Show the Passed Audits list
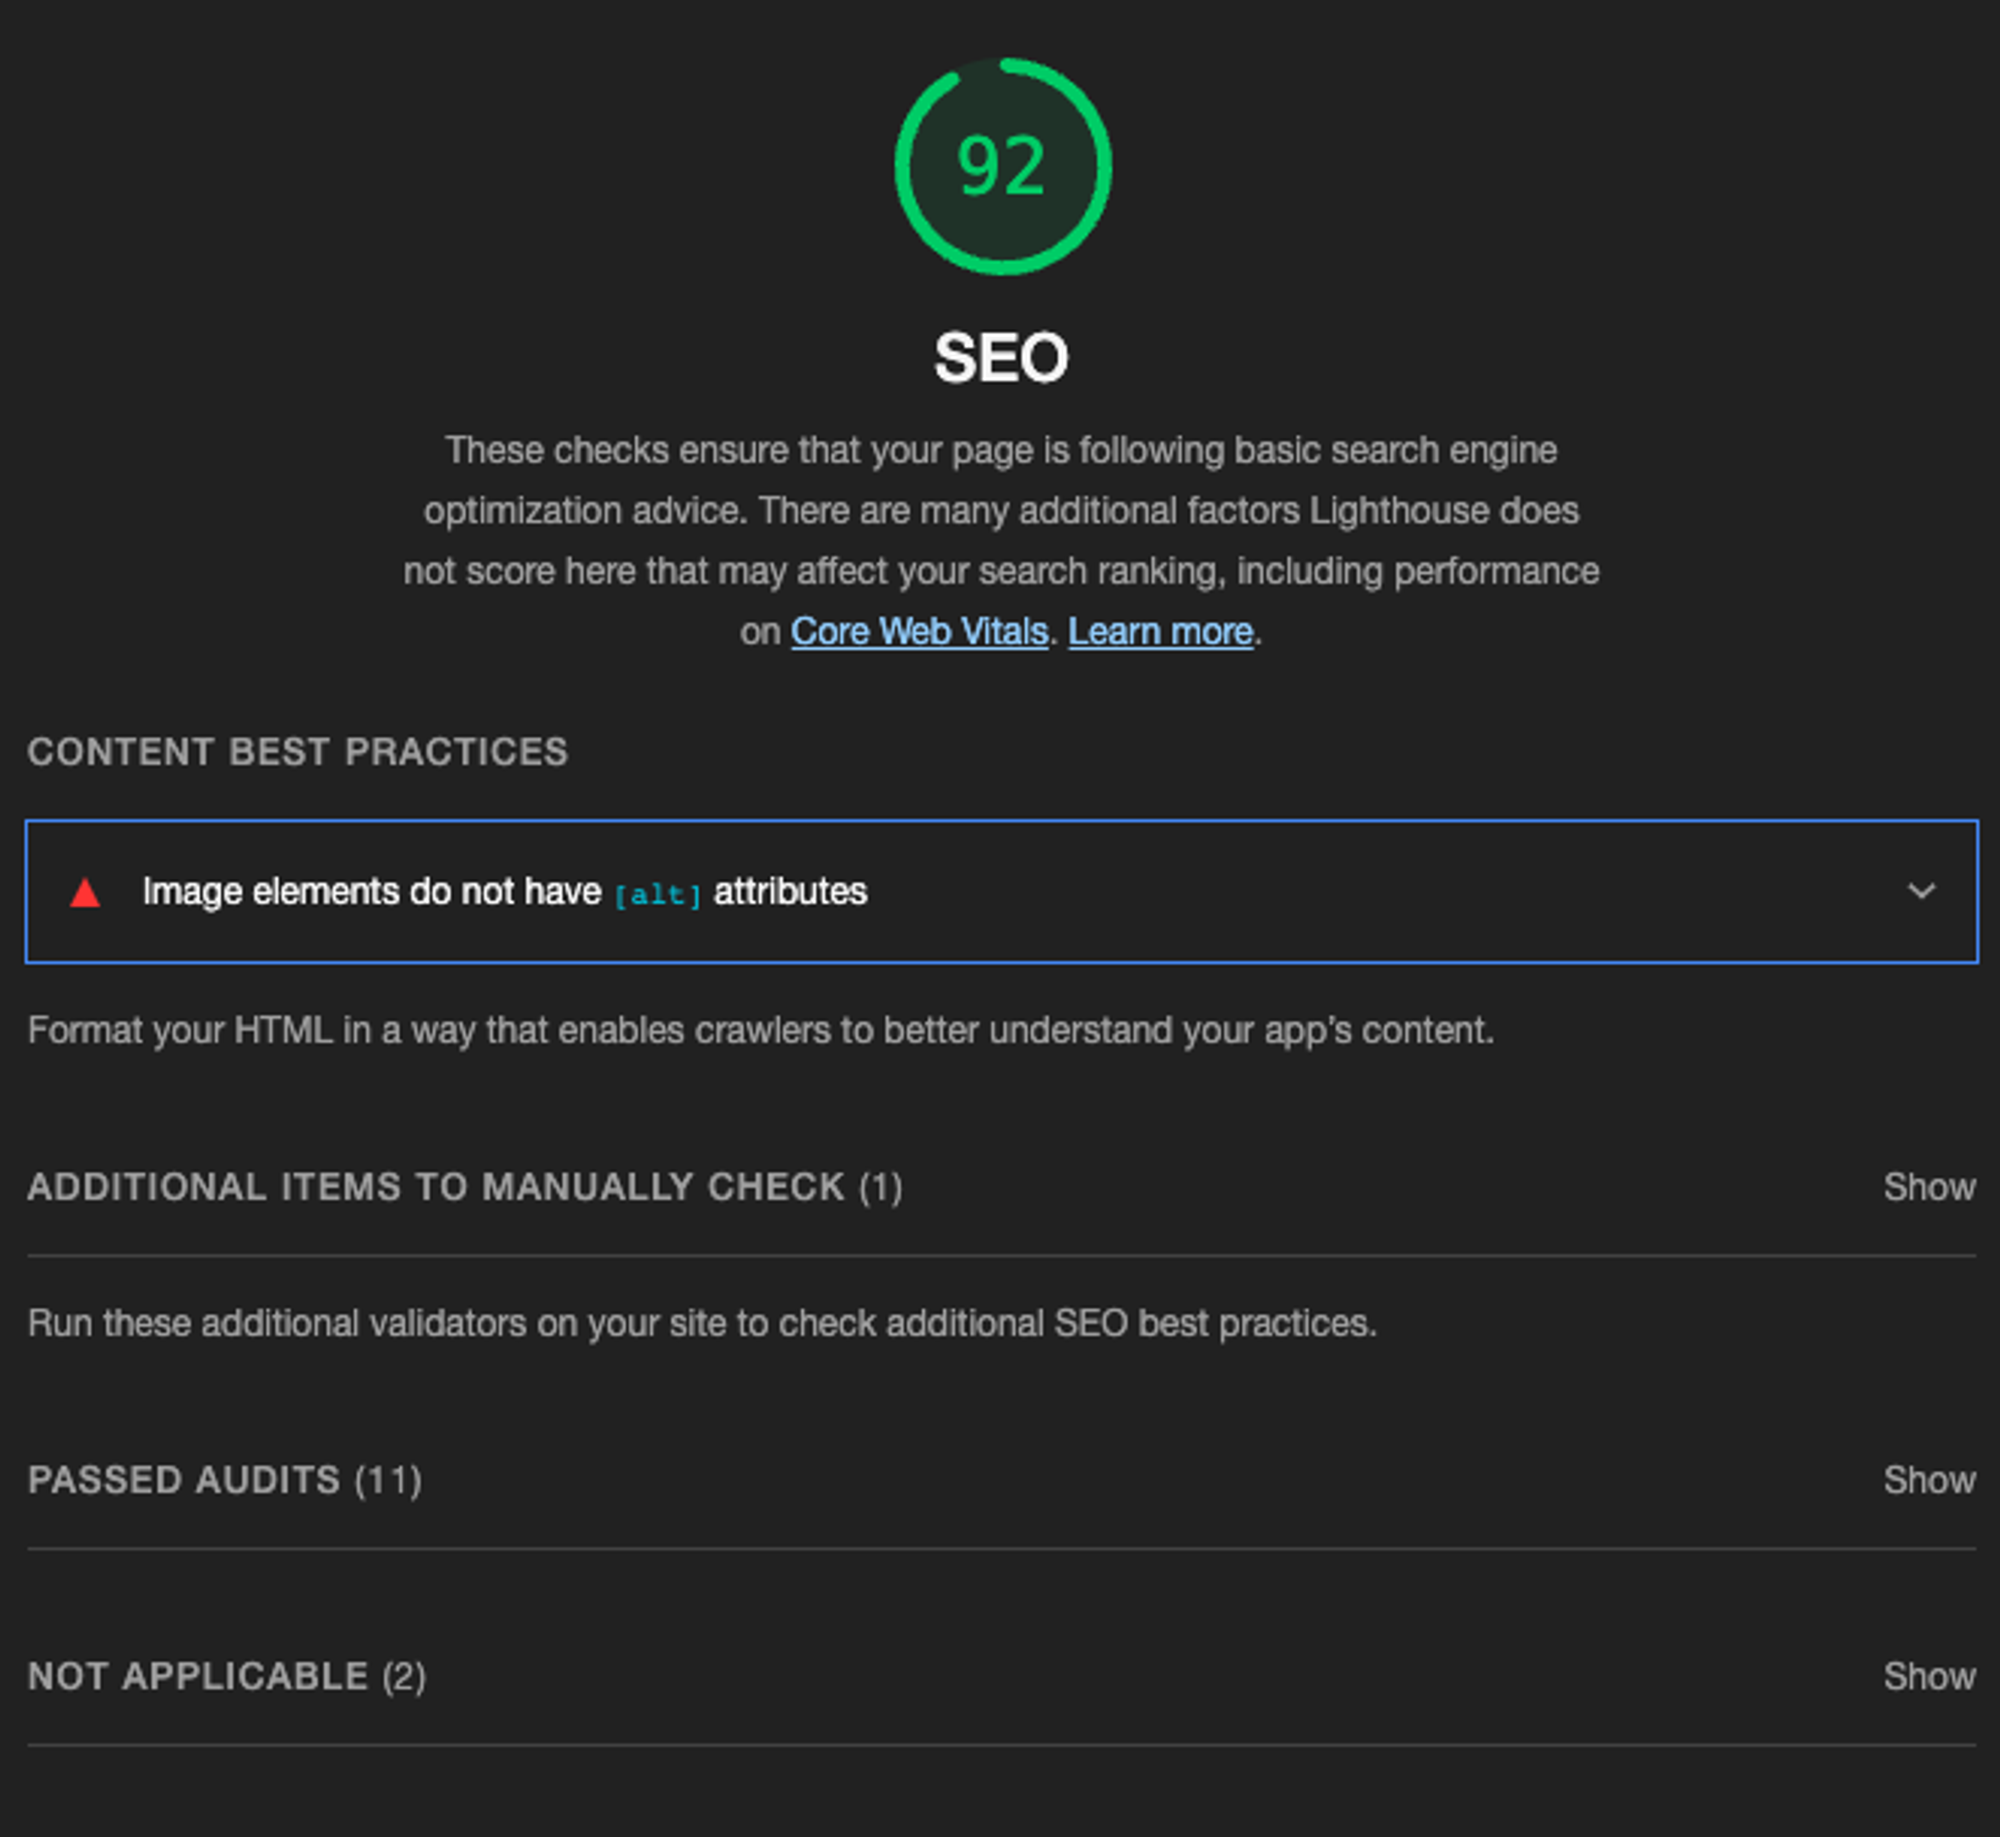 click(1929, 1480)
